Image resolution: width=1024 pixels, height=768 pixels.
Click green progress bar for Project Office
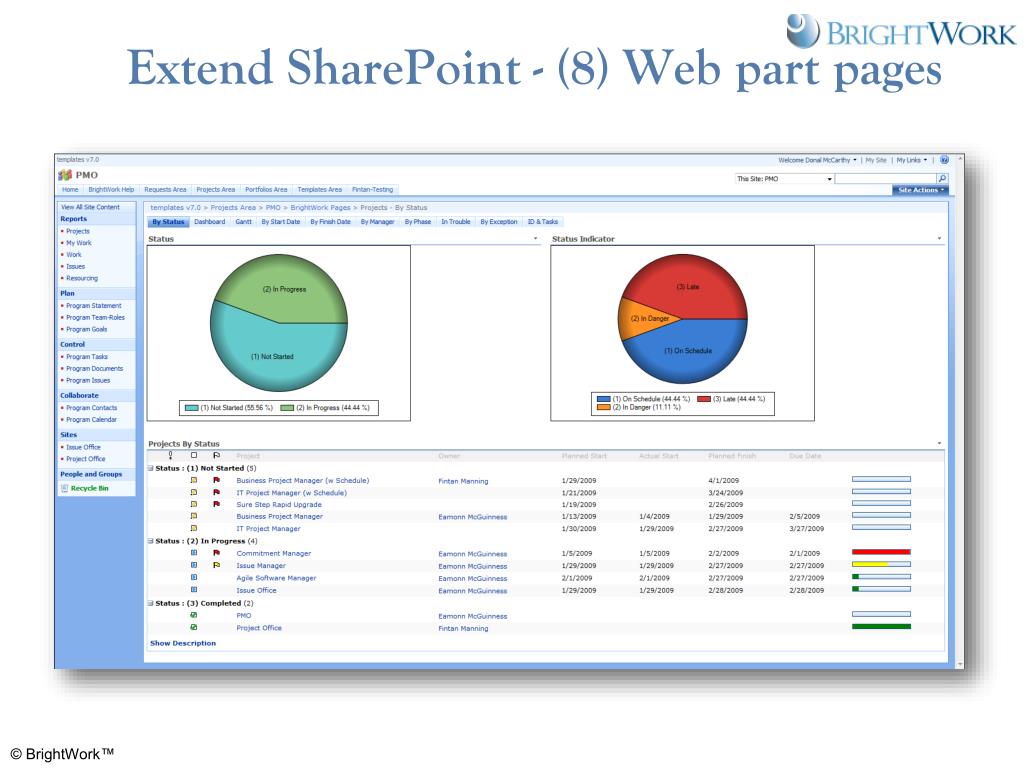click(x=881, y=627)
